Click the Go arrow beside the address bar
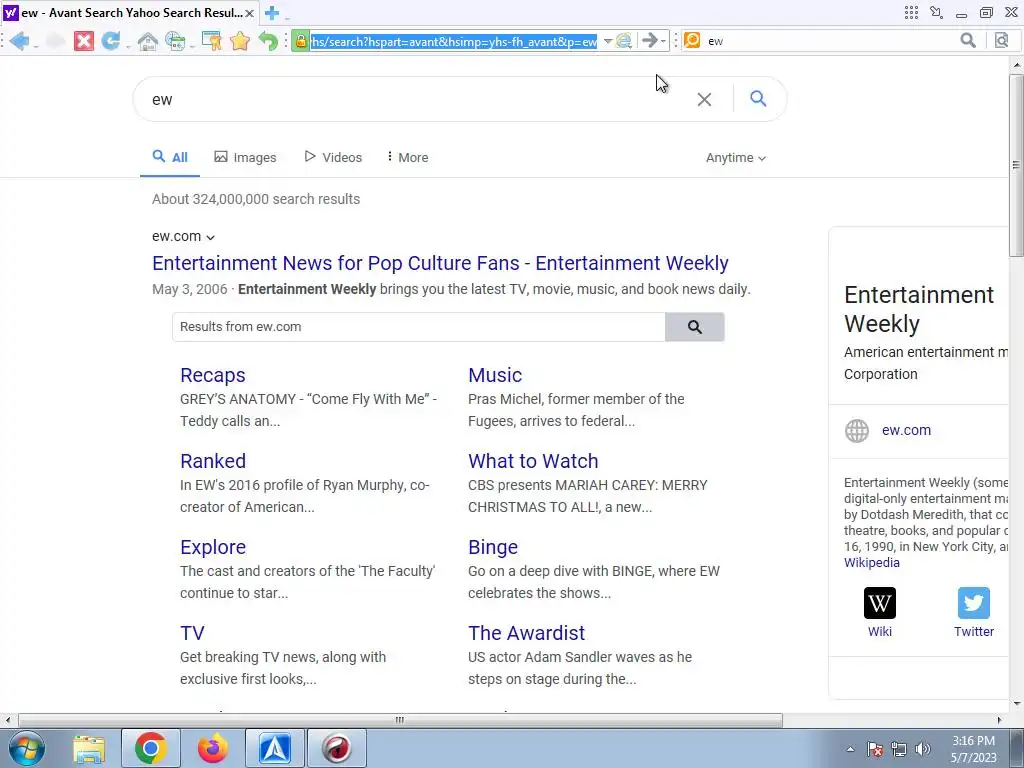Viewport: 1024px width, 768px height. coord(649,41)
